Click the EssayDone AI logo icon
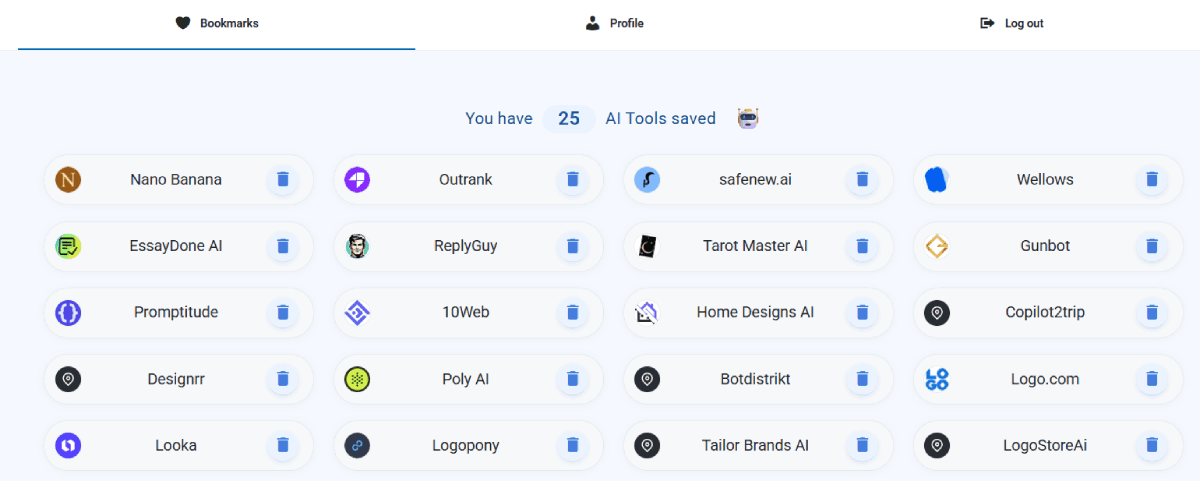1200x481 pixels. click(68, 246)
